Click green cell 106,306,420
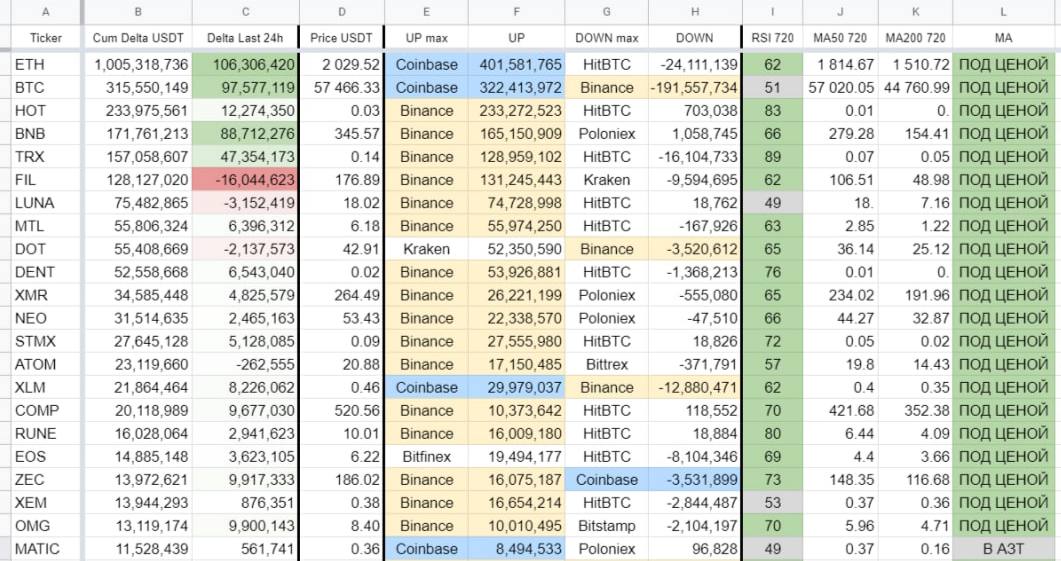 (x=245, y=65)
